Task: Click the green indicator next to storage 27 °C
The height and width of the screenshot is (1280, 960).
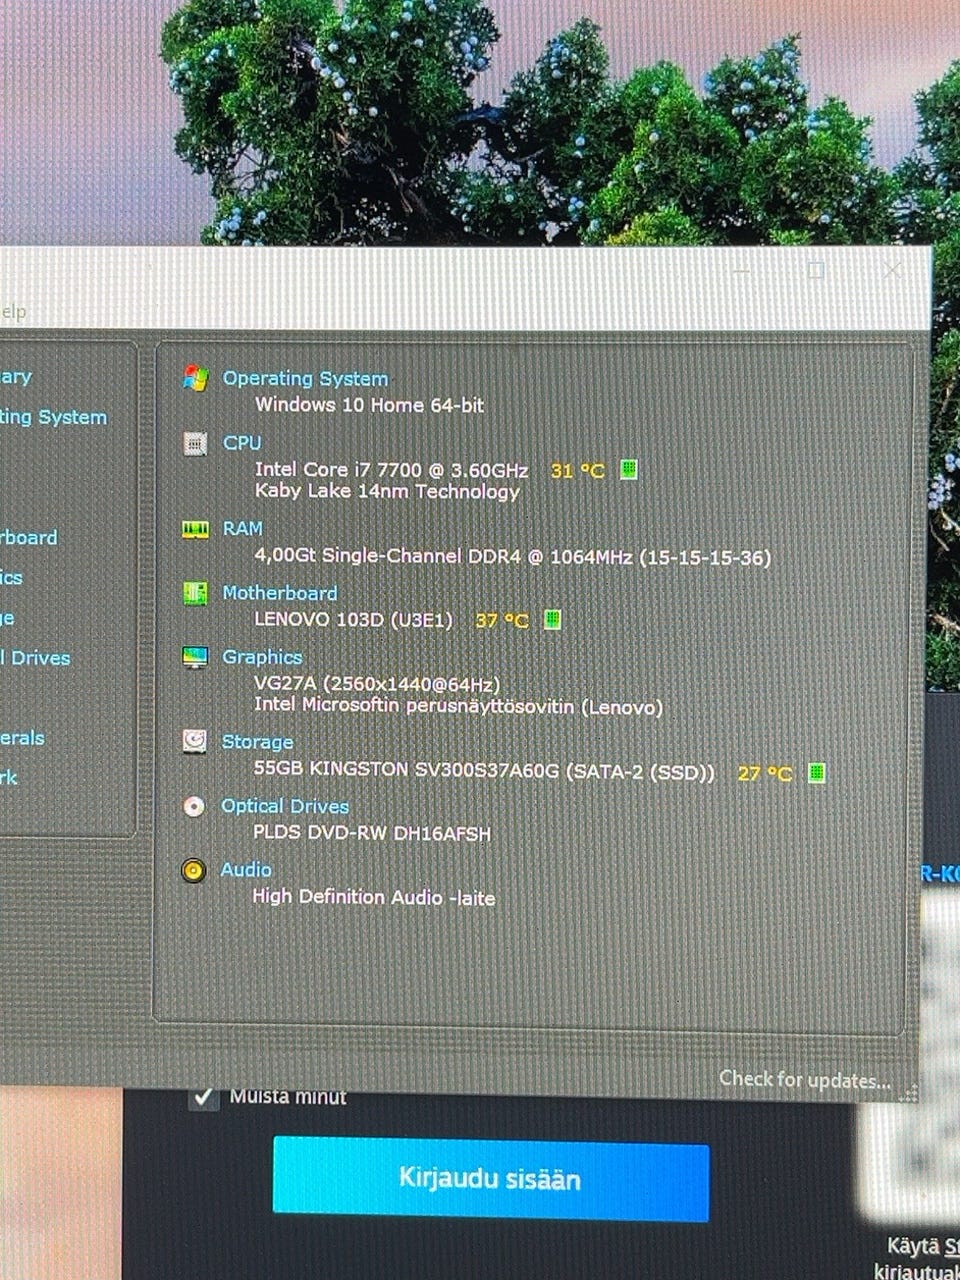Action: [x=816, y=772]
